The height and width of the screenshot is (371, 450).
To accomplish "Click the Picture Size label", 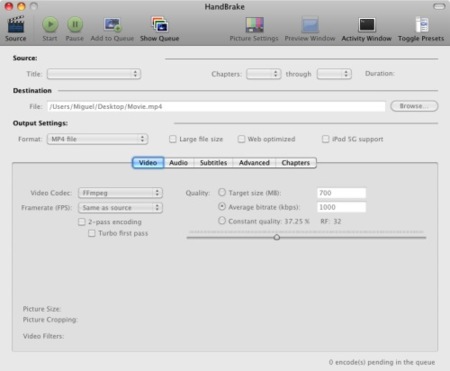I will pyautogui.click(x=42, y=309).
